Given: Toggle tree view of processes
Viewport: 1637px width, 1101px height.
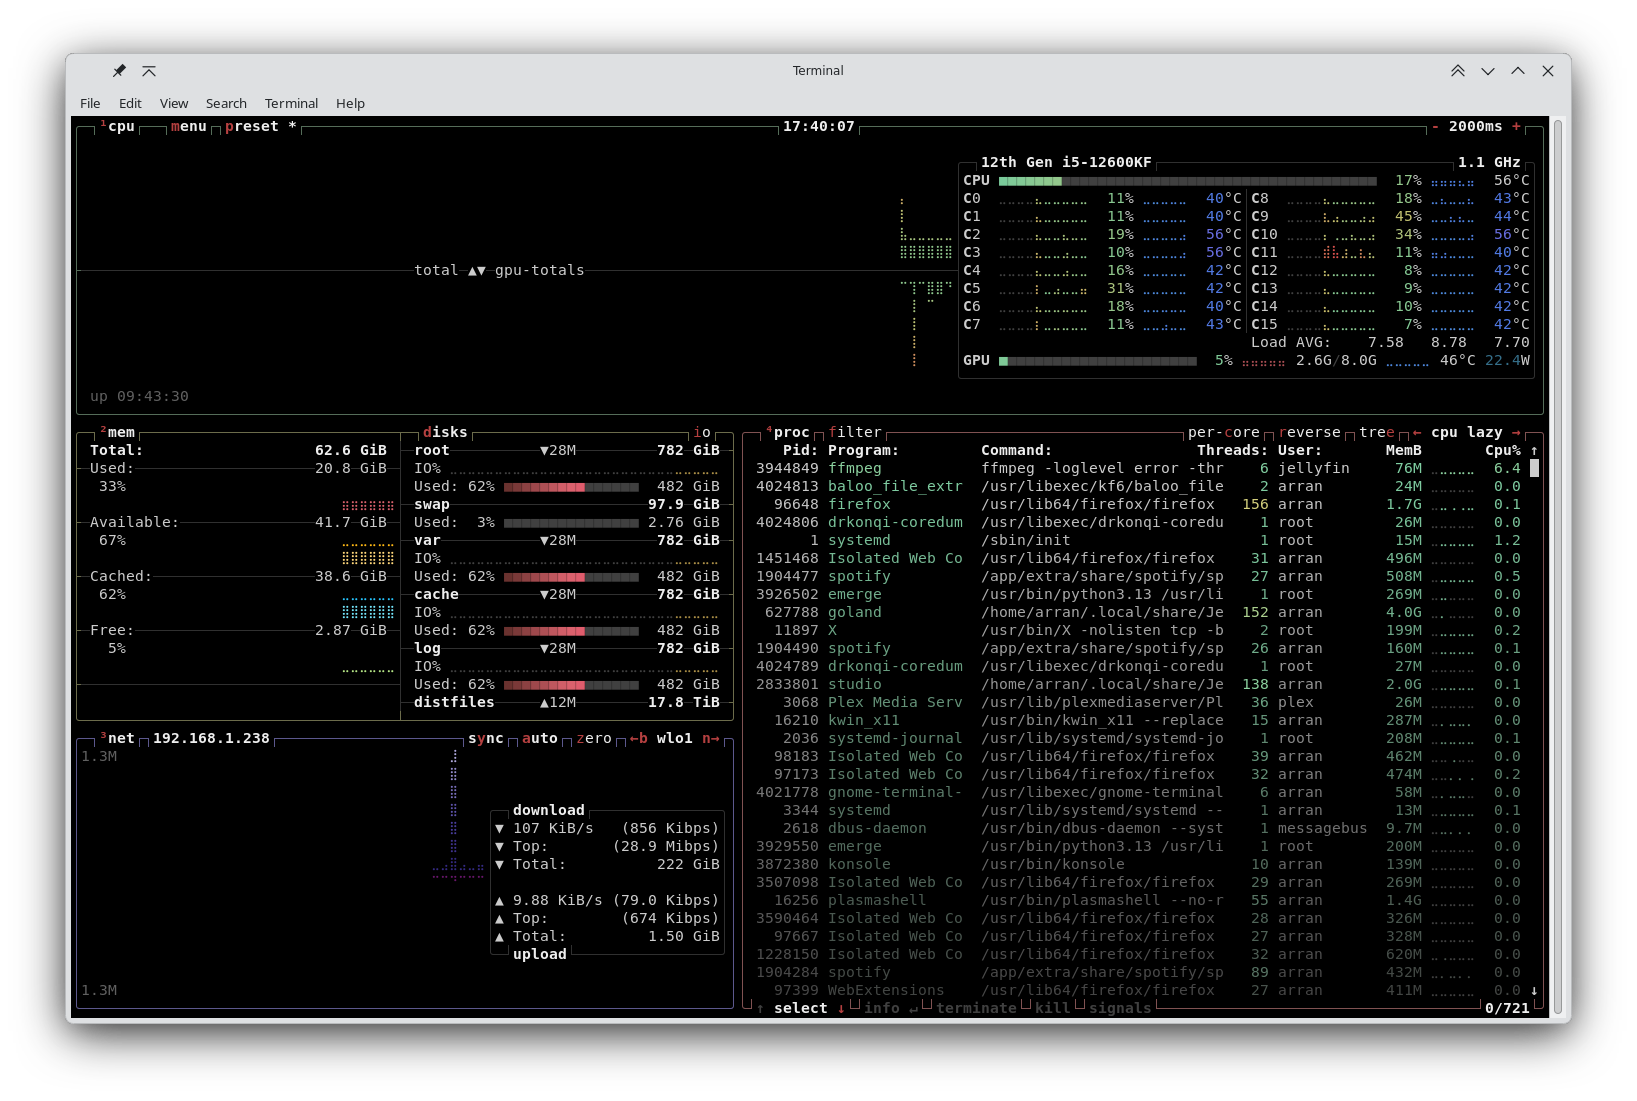Looking at the screenshot, I should point(1377,433).
